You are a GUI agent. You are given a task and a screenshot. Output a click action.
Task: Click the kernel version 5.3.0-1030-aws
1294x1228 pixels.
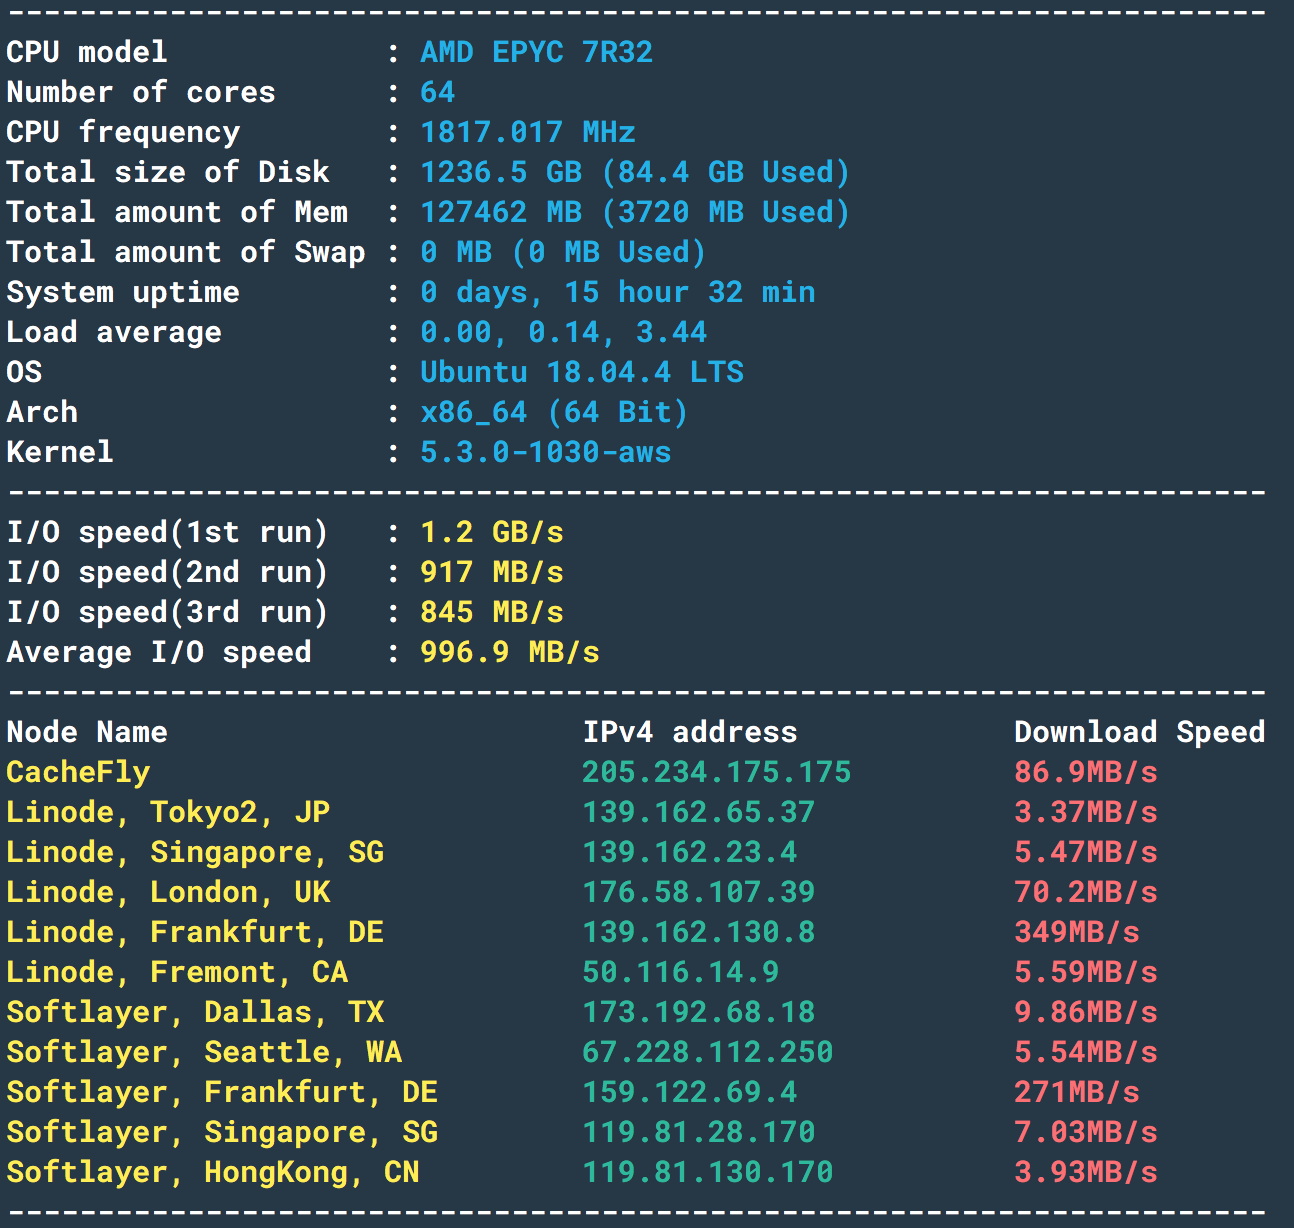545,452
